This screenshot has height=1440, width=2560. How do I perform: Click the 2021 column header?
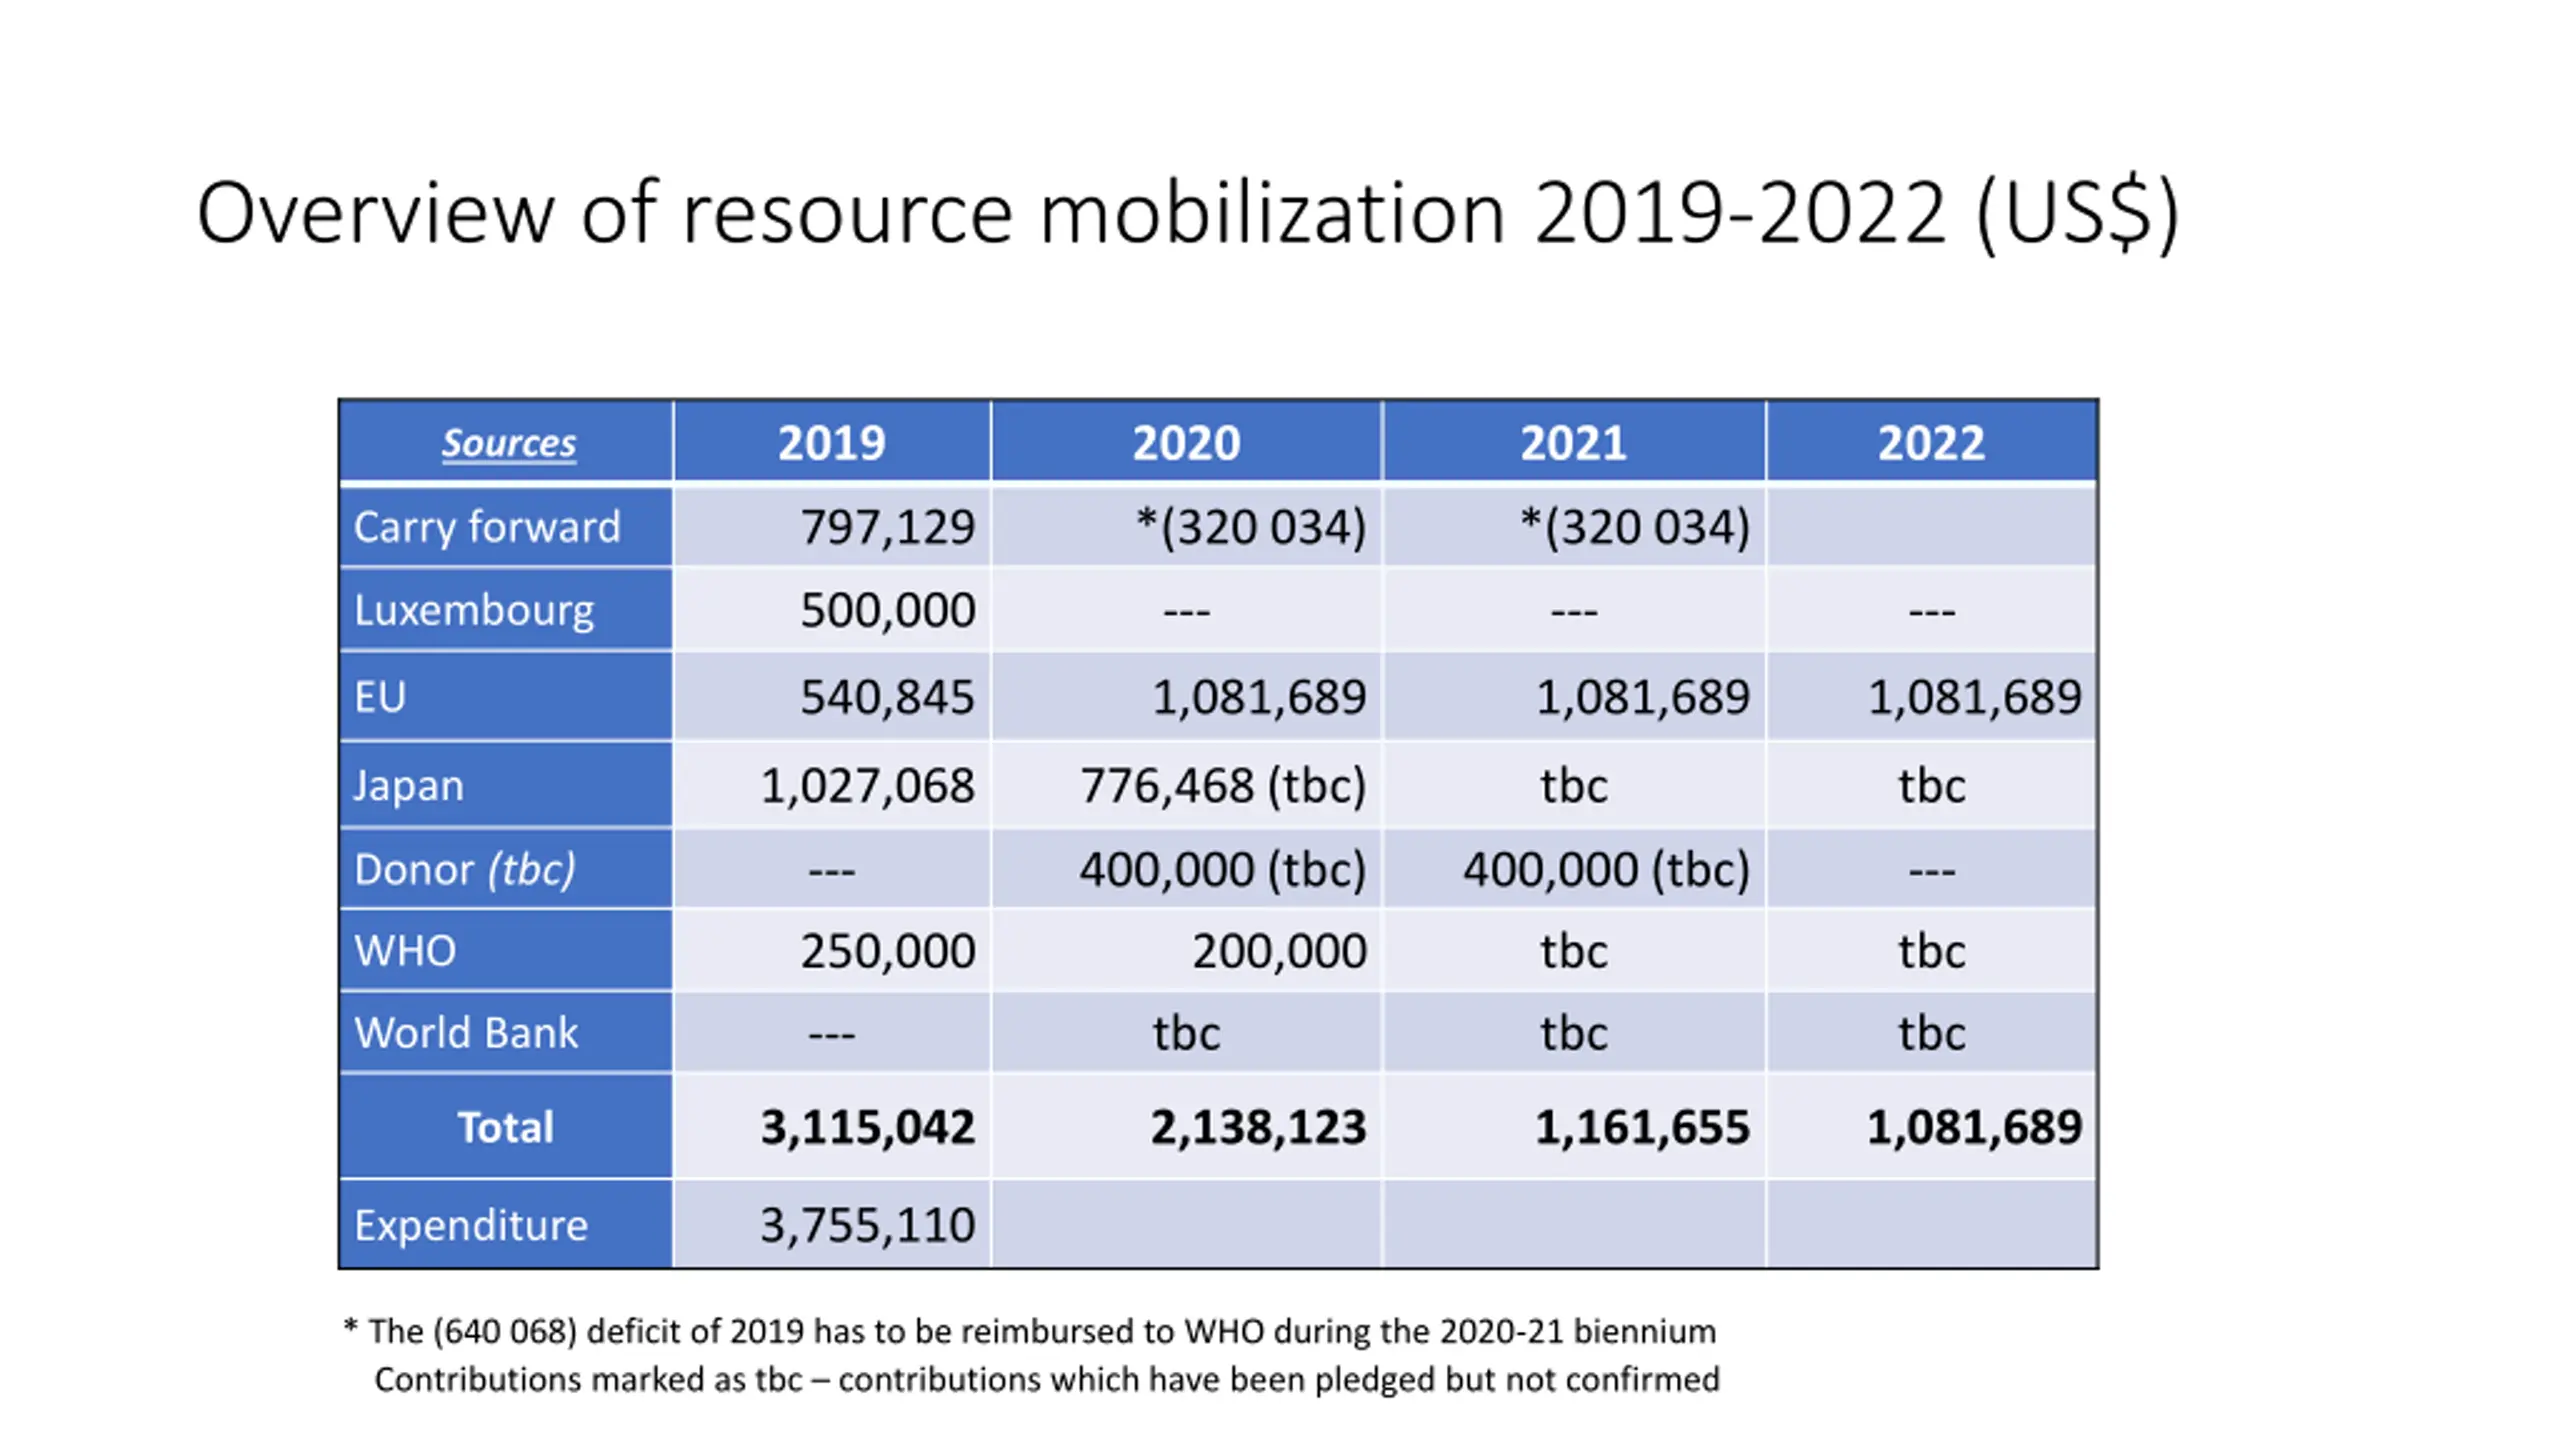[1573, 443]
